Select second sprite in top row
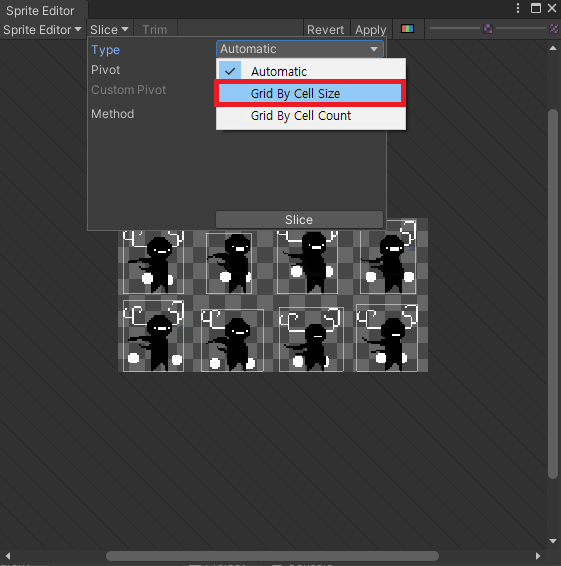This screenshot has height=566, width=561. click(229, 263)
